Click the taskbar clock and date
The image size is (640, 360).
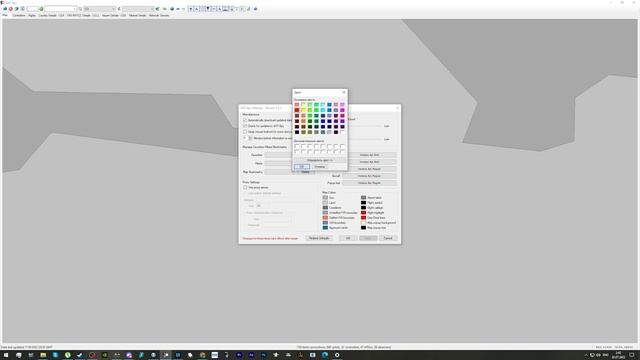click(x=618, y=355)
